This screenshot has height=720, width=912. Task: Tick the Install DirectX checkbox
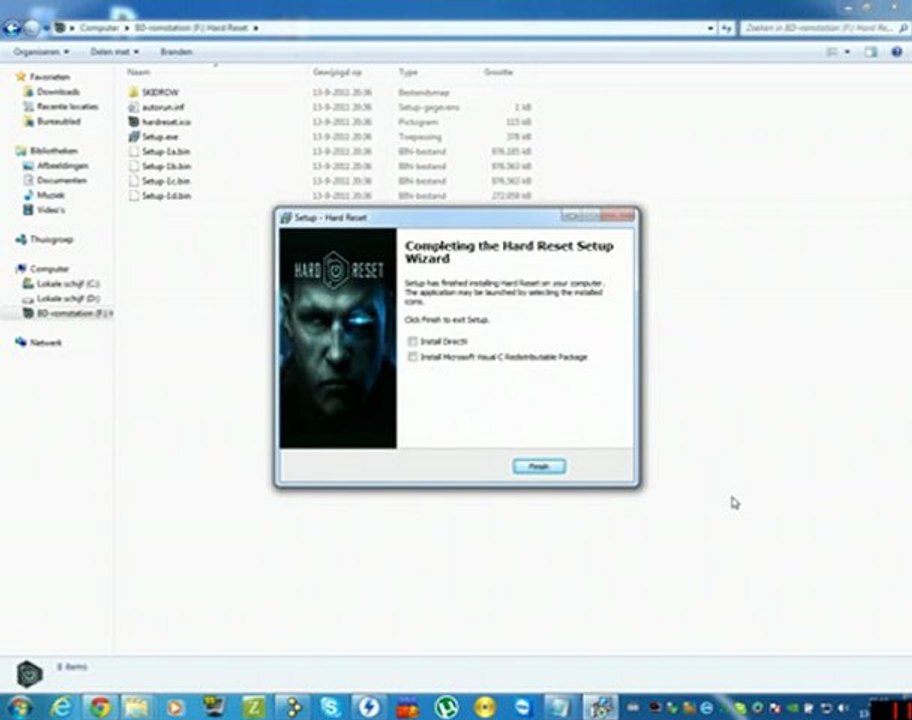coord(412,341)
